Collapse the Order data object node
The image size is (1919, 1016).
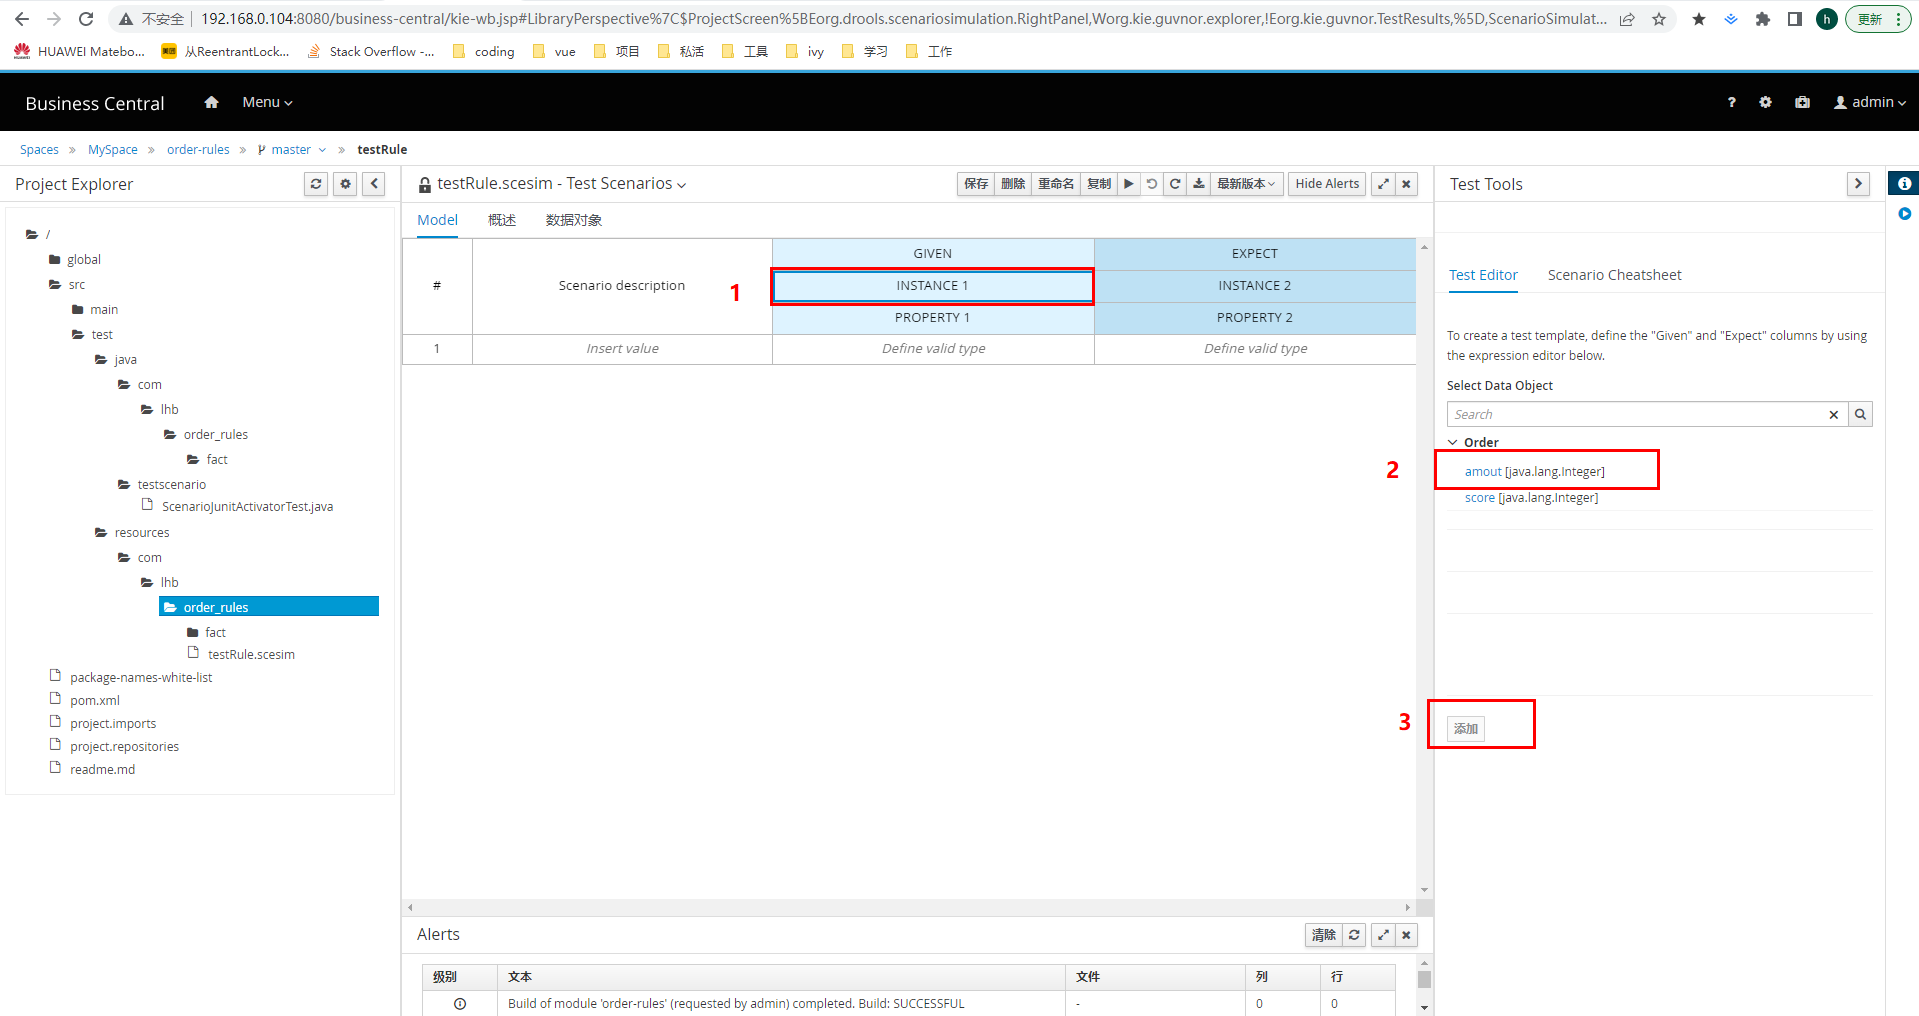pyautogui.click(x=1453, y=442)
